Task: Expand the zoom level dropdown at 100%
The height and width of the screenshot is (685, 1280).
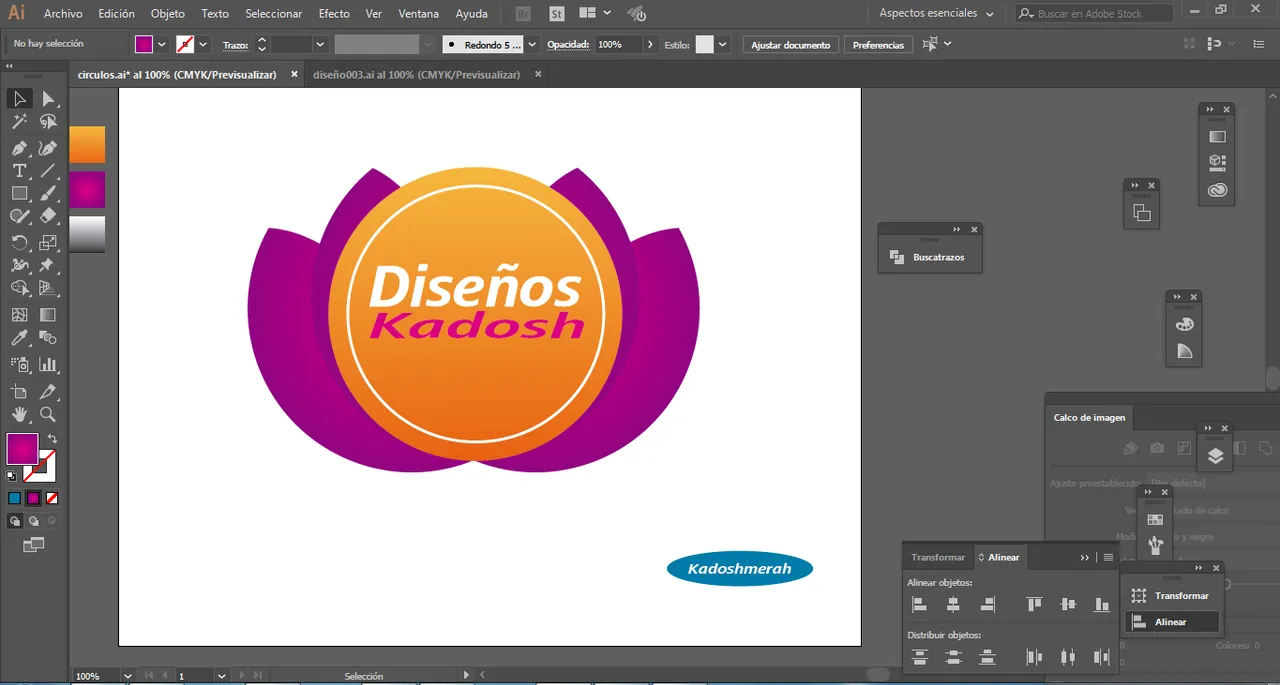Action: pos(127,676)
